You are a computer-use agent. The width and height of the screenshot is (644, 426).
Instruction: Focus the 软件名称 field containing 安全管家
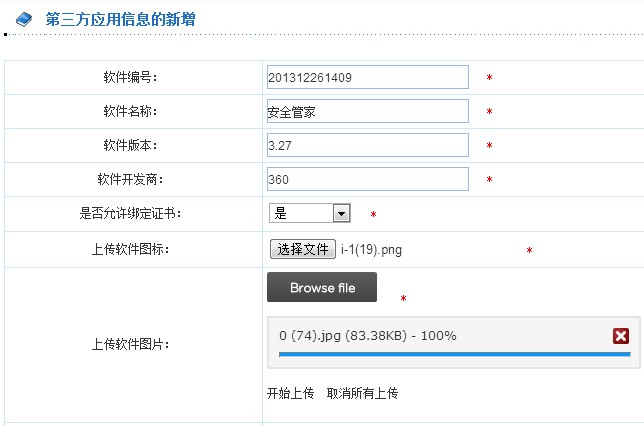[x=368, y=111]
